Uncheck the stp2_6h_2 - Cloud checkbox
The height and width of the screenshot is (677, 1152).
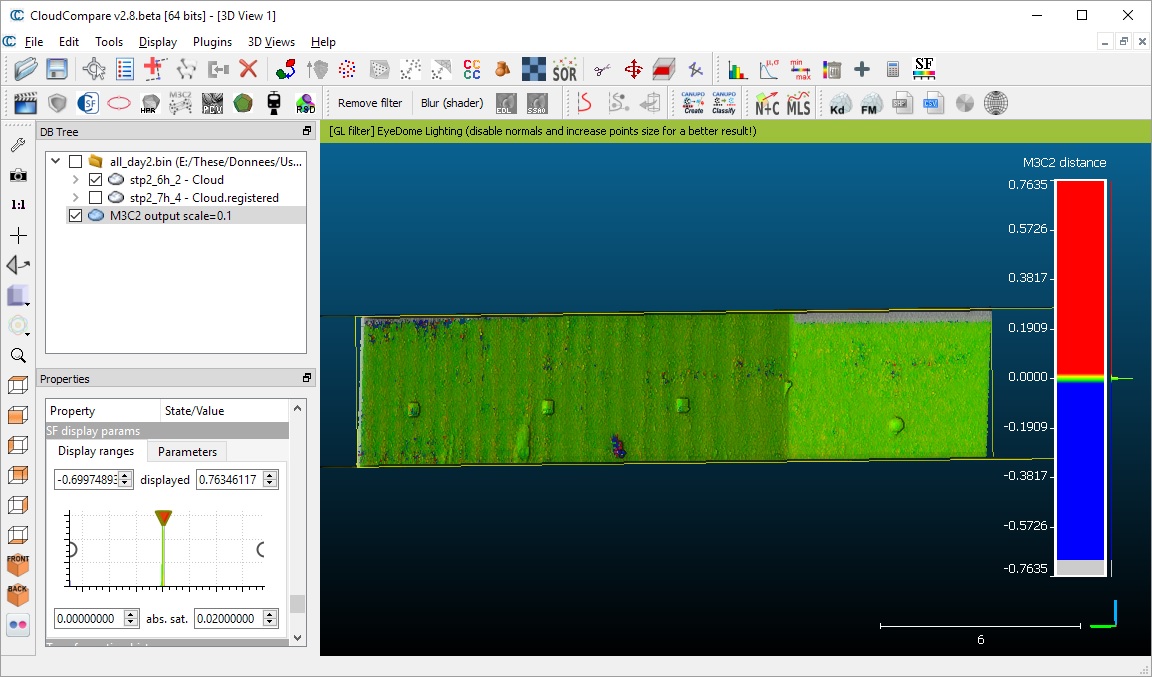(96, 180)
